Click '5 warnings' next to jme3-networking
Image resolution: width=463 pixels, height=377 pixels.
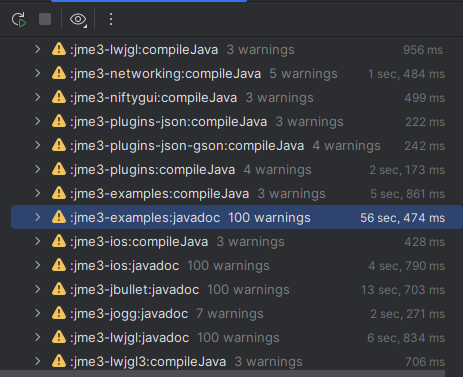303,74
